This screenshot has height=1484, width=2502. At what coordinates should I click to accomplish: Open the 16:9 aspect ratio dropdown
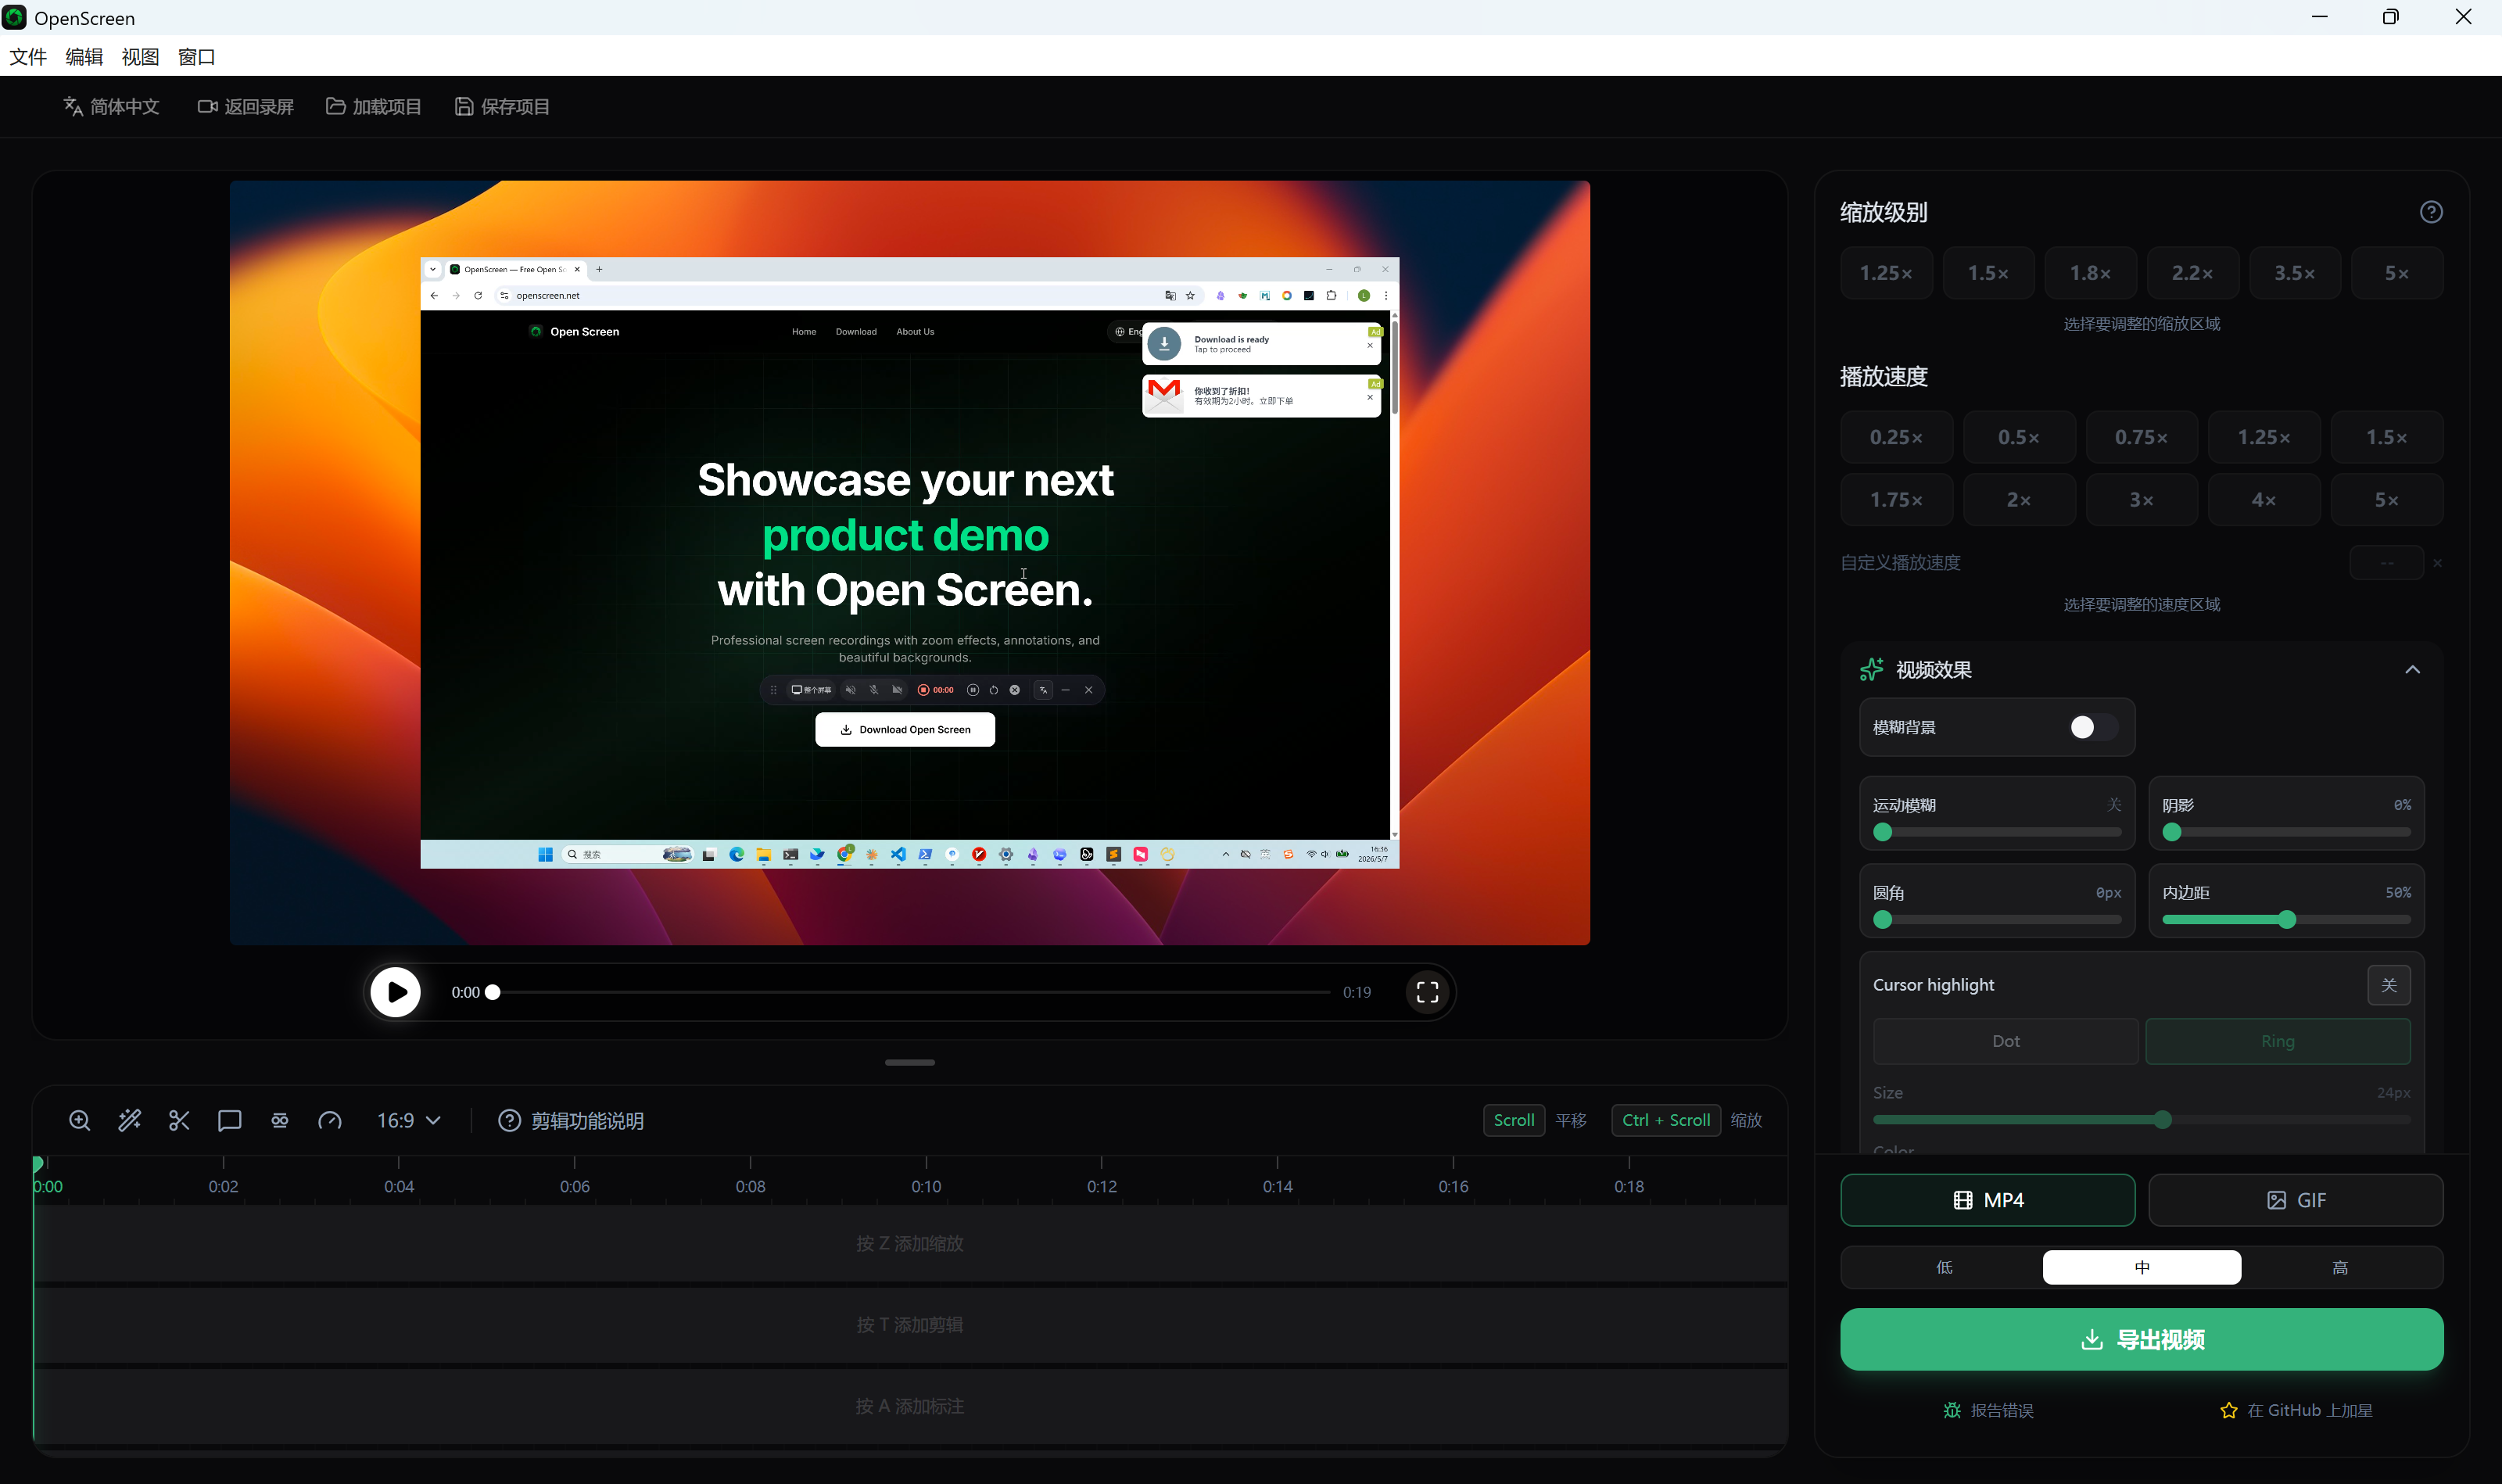[408, 1120]
